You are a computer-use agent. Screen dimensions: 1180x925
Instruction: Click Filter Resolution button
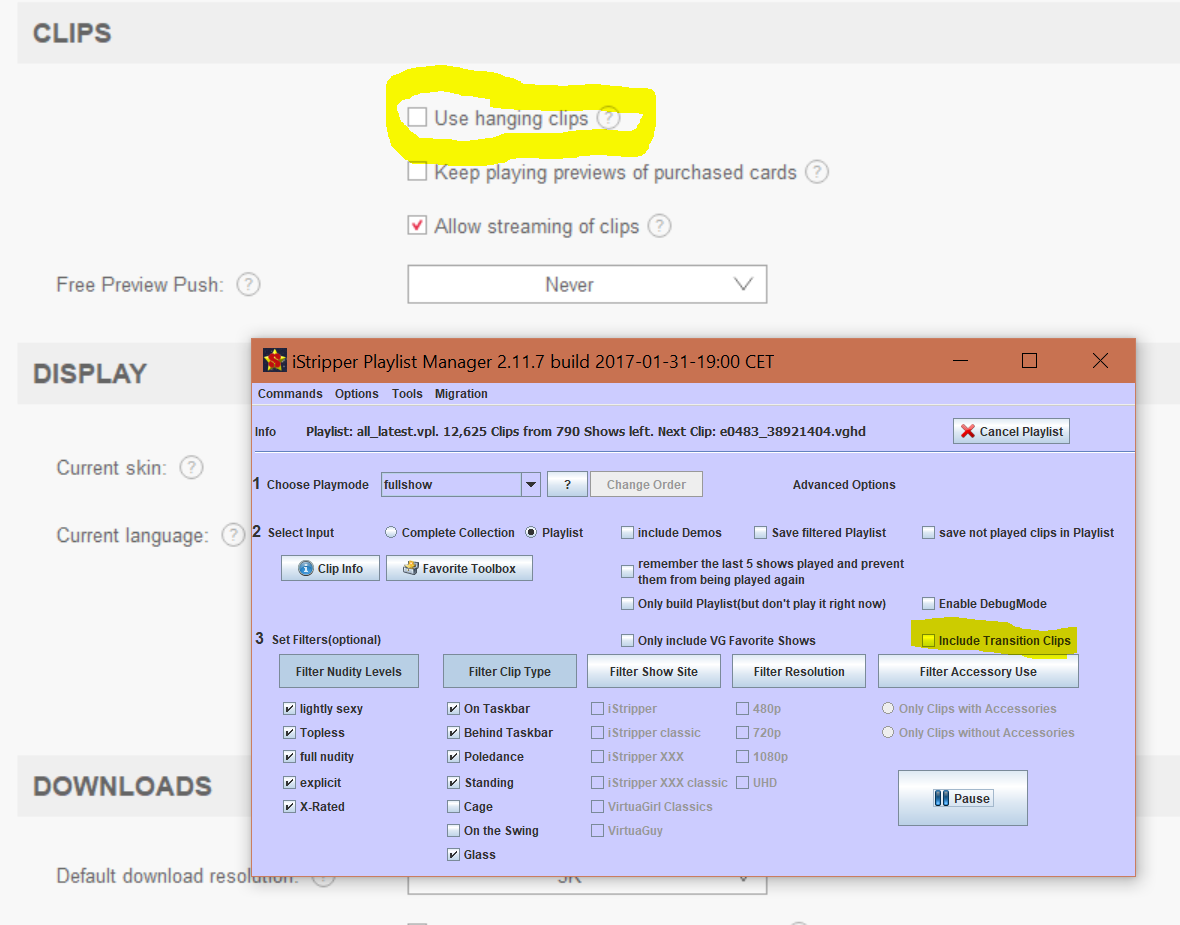(799, 671)
